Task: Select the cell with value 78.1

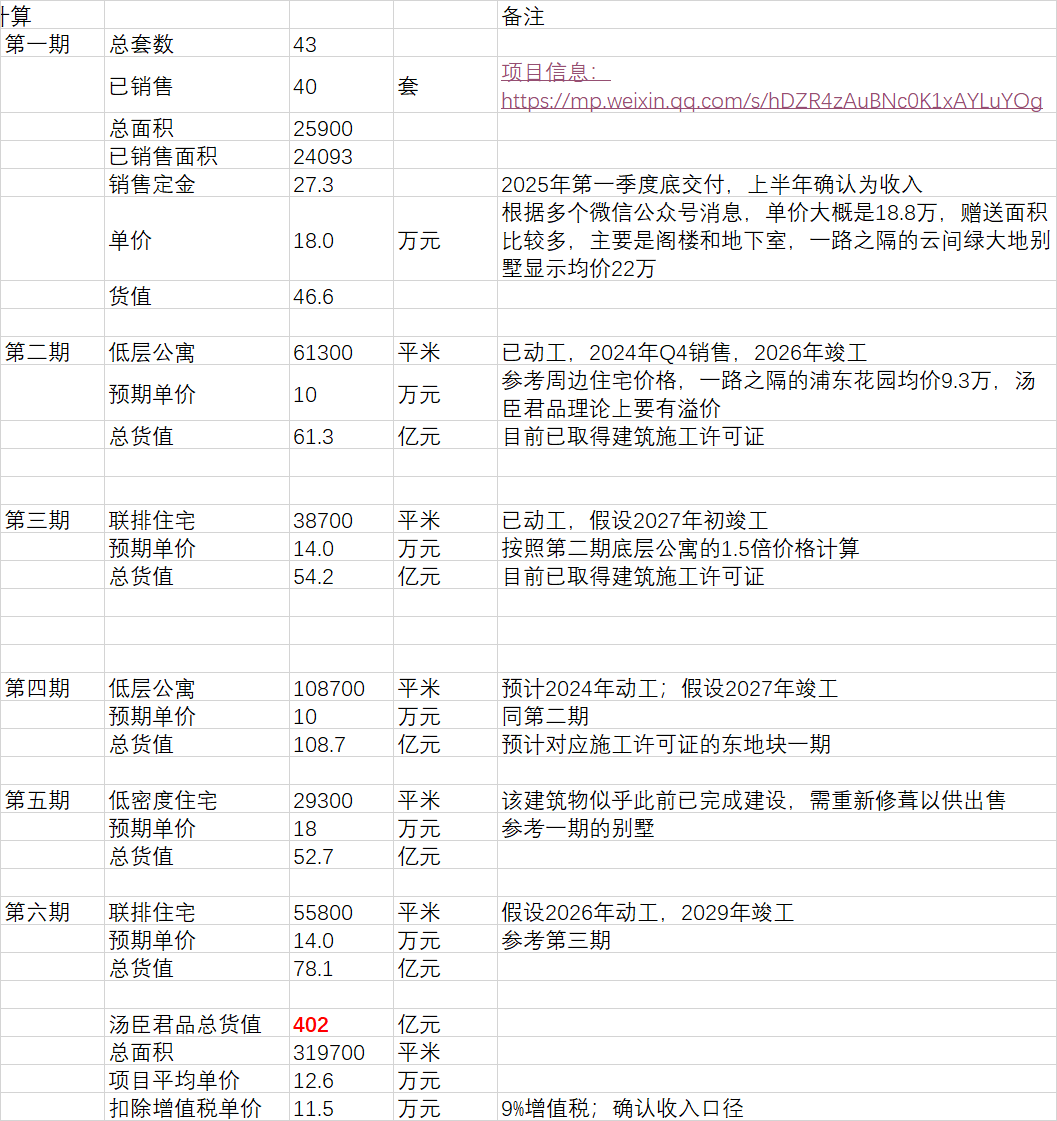Action: tap(341, 967)
